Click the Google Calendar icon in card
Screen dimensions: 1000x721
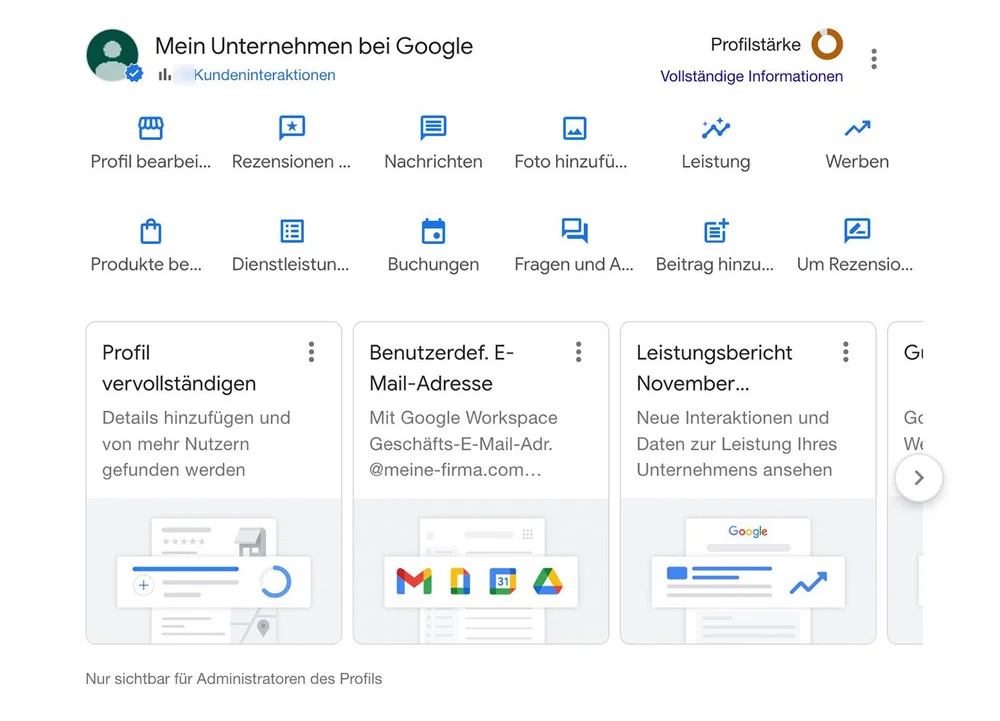tap(503, 581)
